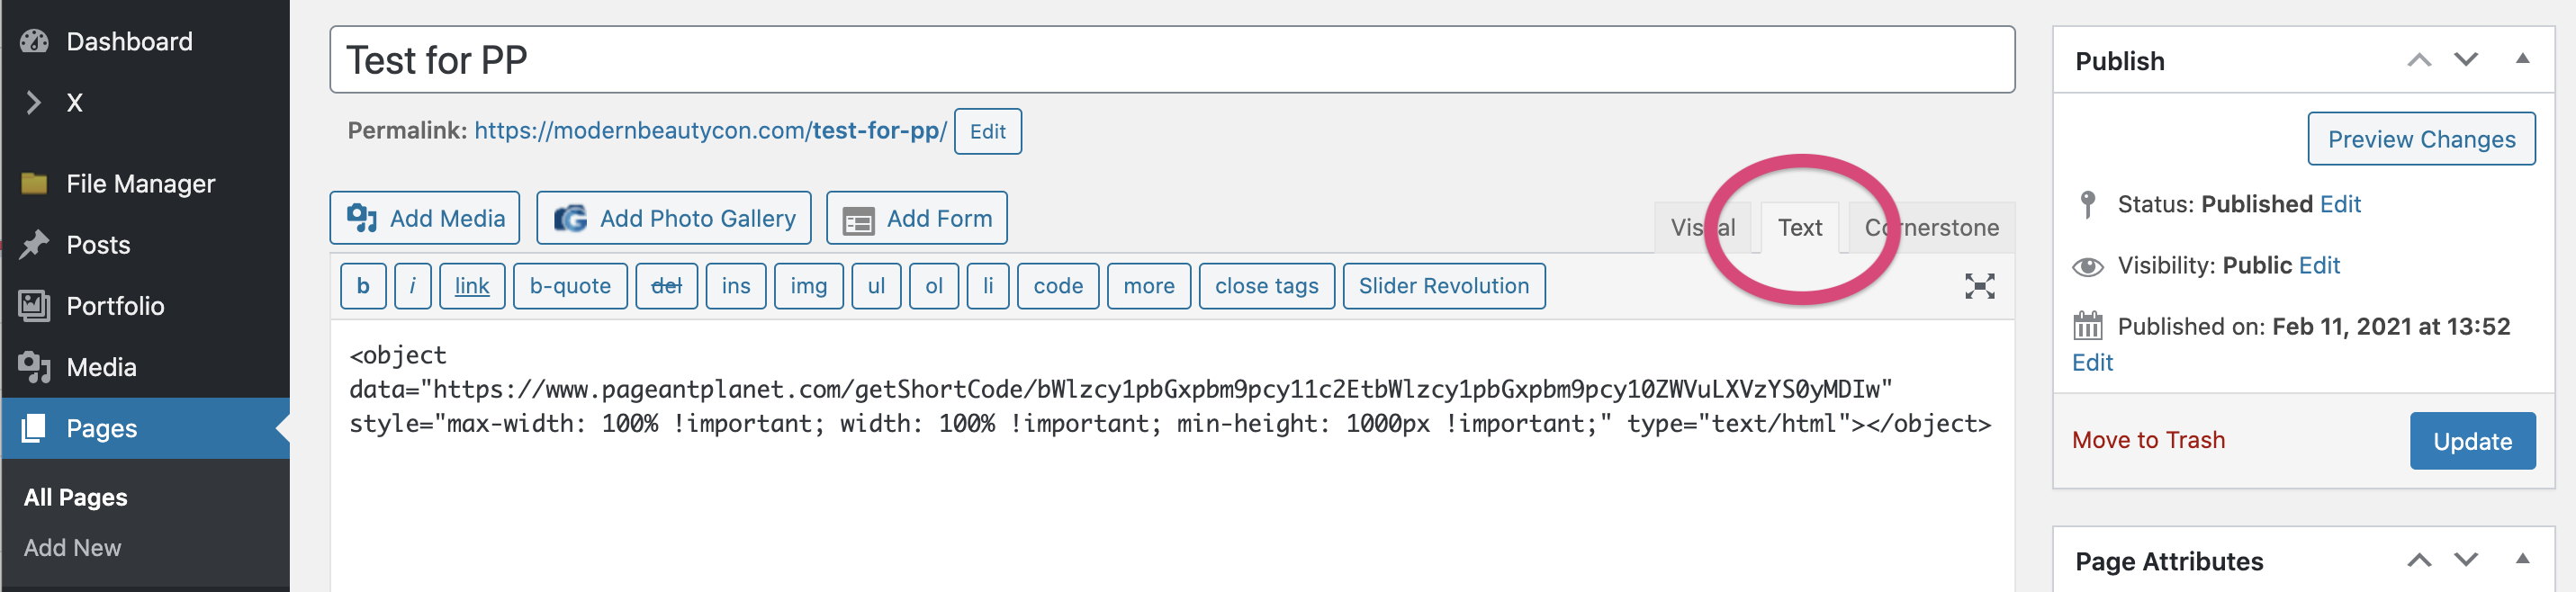The height and width of the screenshot is (592, 2576).
Task: Move Publish panel down arrow
Action: [x=2466, y=60]
